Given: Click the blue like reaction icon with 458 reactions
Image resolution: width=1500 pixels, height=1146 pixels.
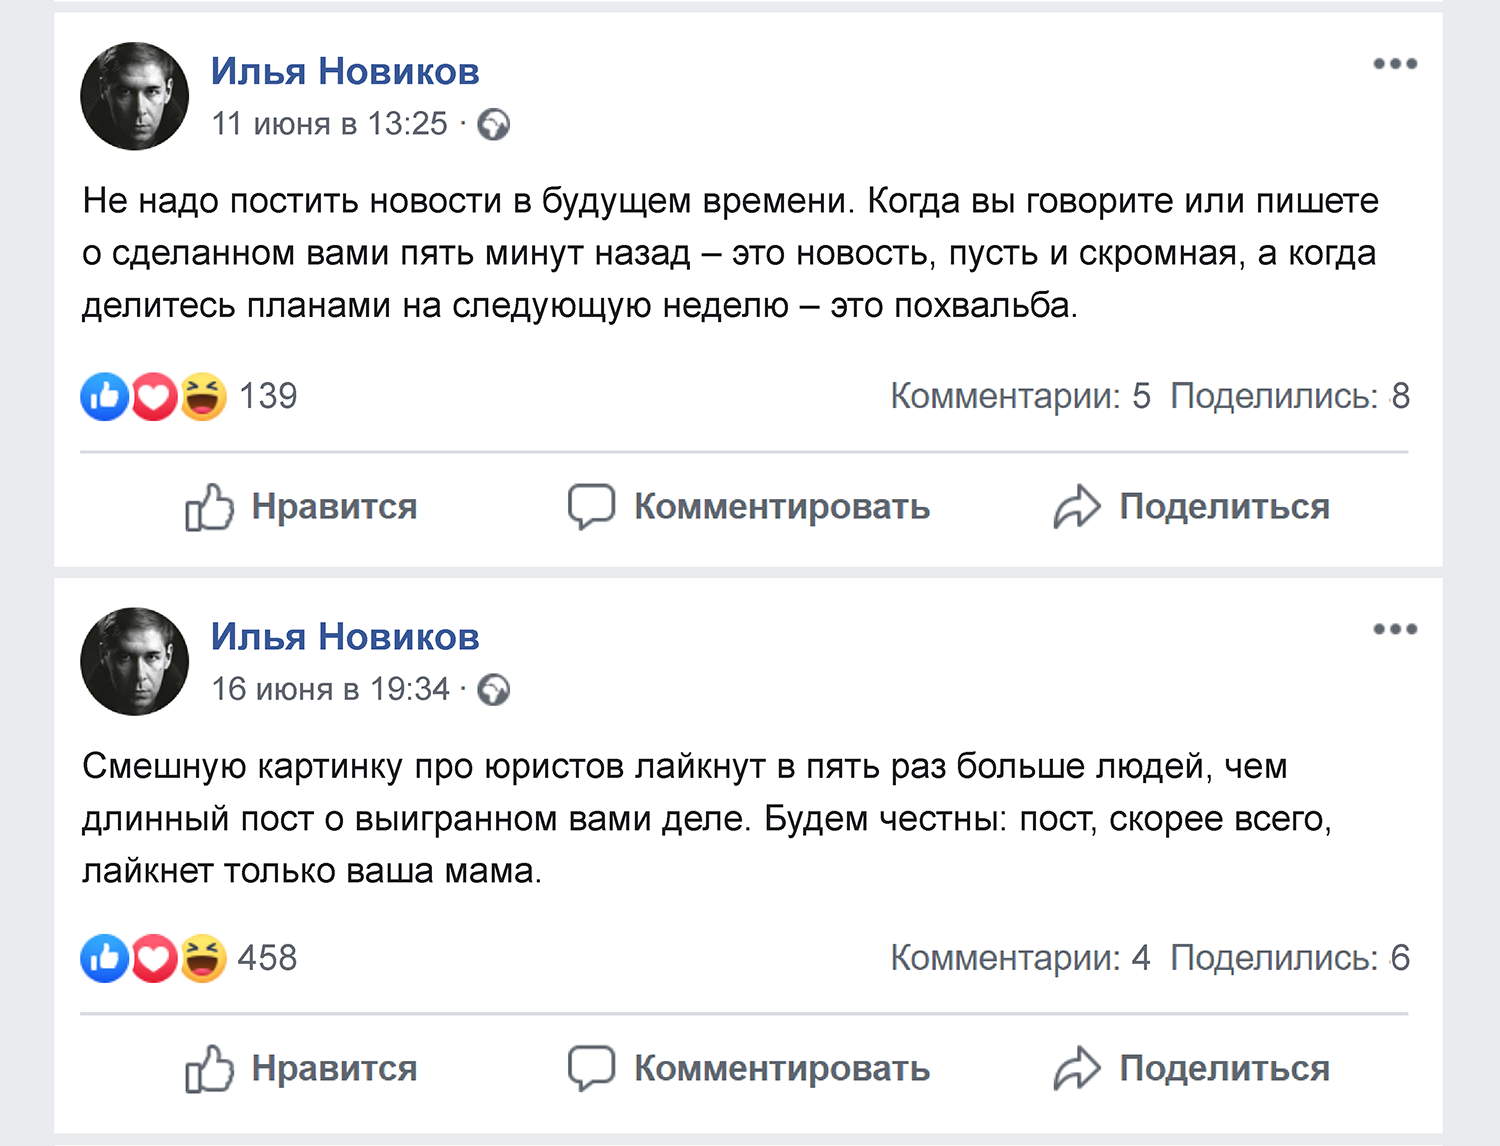Looking at the screenshot, I should pyautogui.click(x=105, y=958).
